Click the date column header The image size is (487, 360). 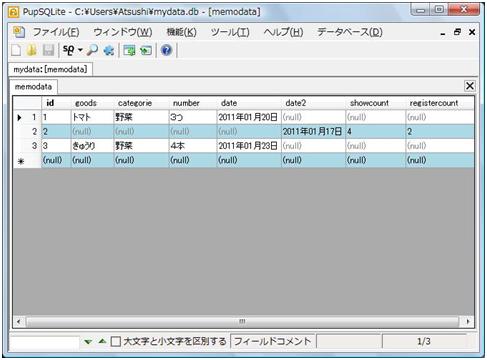coord(249,103)
